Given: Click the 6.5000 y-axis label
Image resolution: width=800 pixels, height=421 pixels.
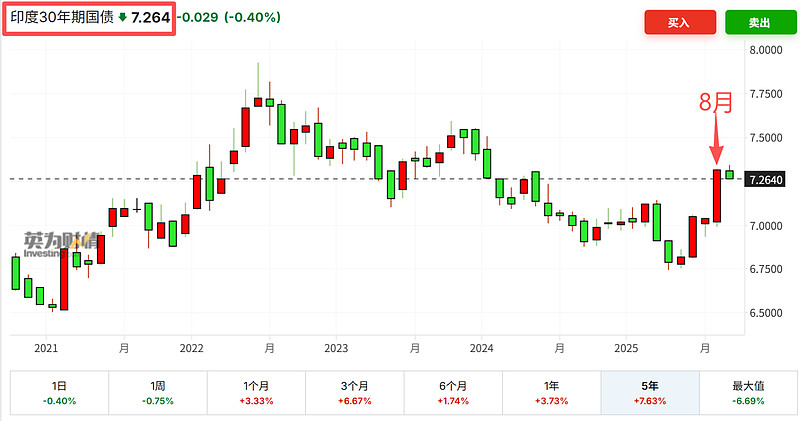Looking at the screenshot, I should (x=766, y=313).
